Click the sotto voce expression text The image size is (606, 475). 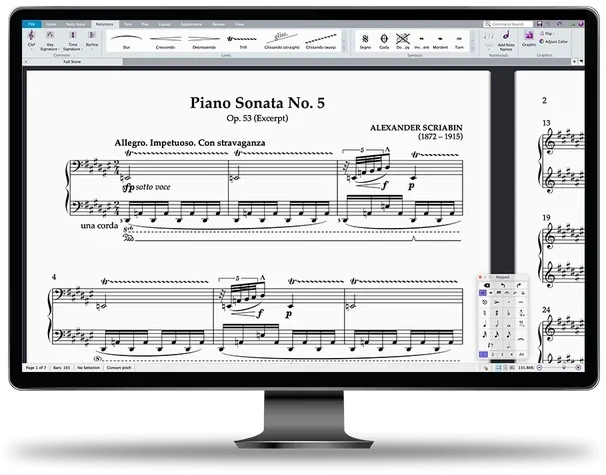pos(153,187)
